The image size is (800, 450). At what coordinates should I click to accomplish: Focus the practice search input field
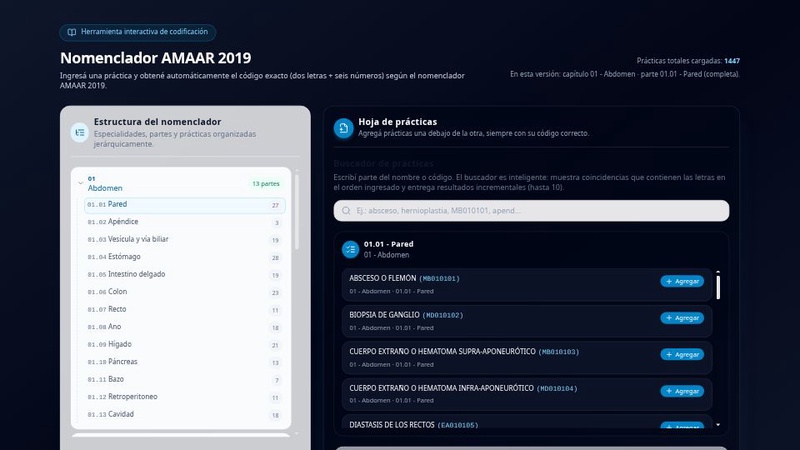pos(531,211)
